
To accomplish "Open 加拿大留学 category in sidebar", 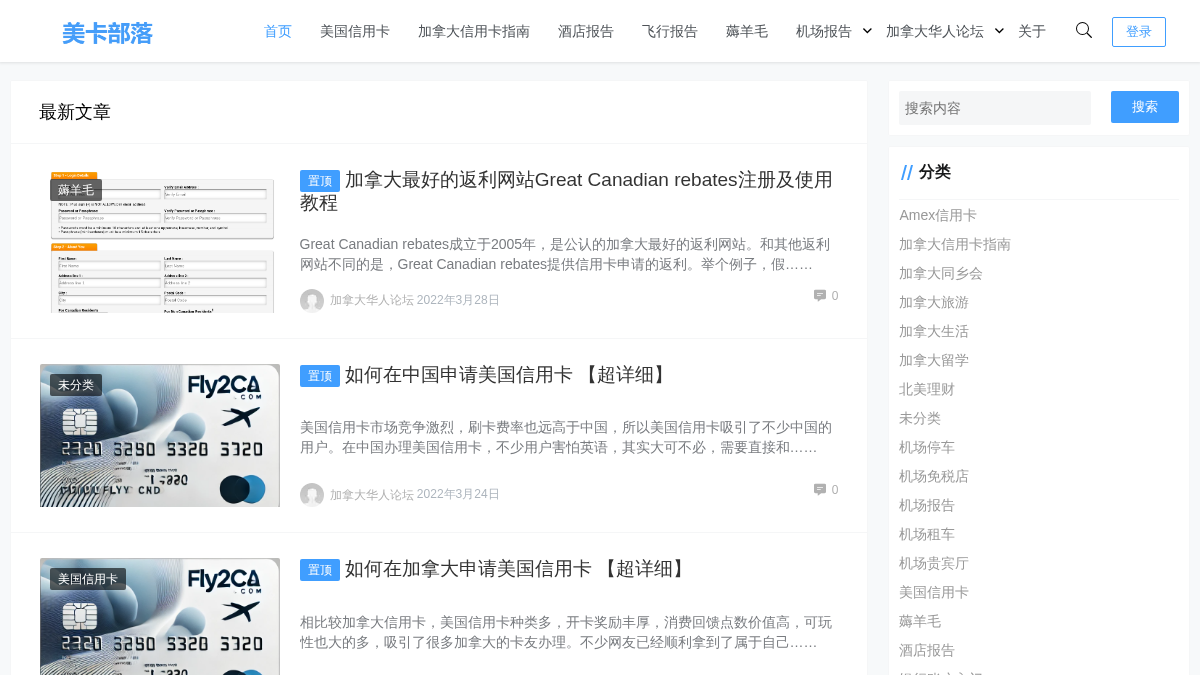I will point(934,360).
